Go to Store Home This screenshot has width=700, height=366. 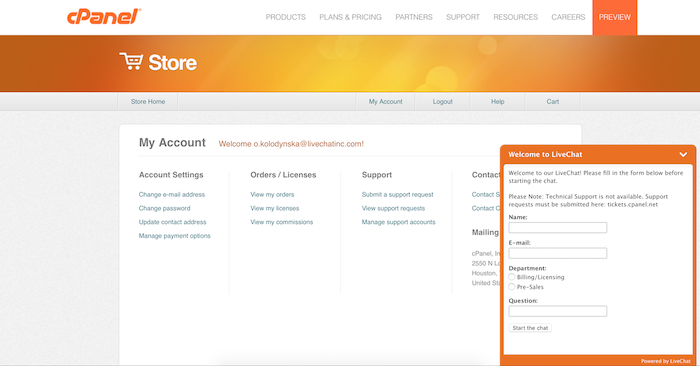pos(148,102)
